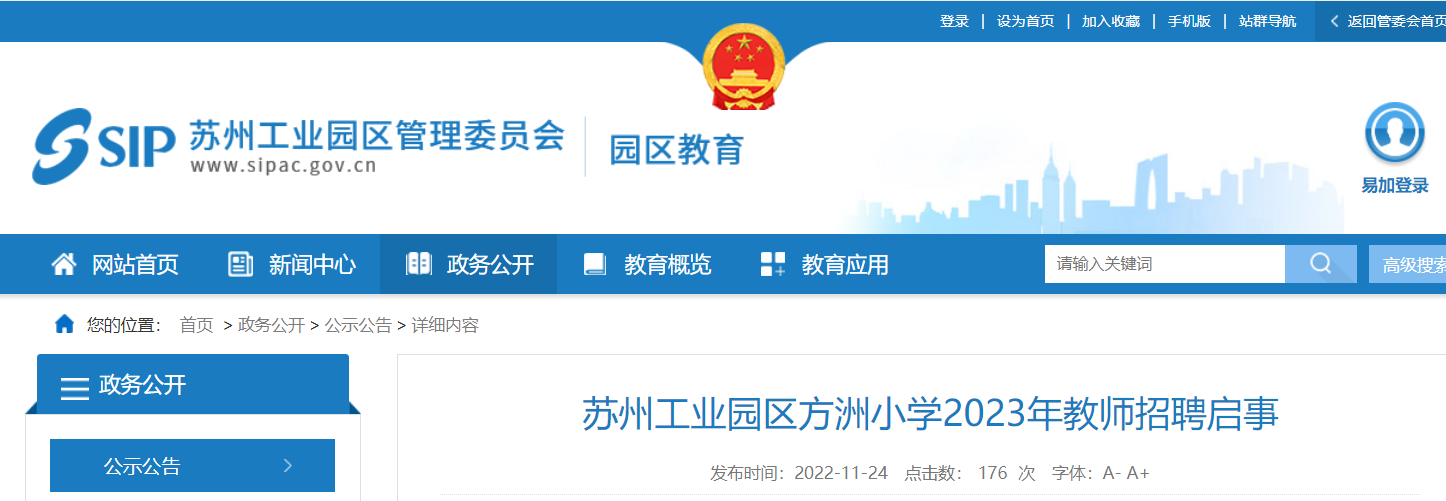Click the back arrow for 返回管委会首页
The image size is (1446, 501).
pyautogui.click(x=1334, y=21)
